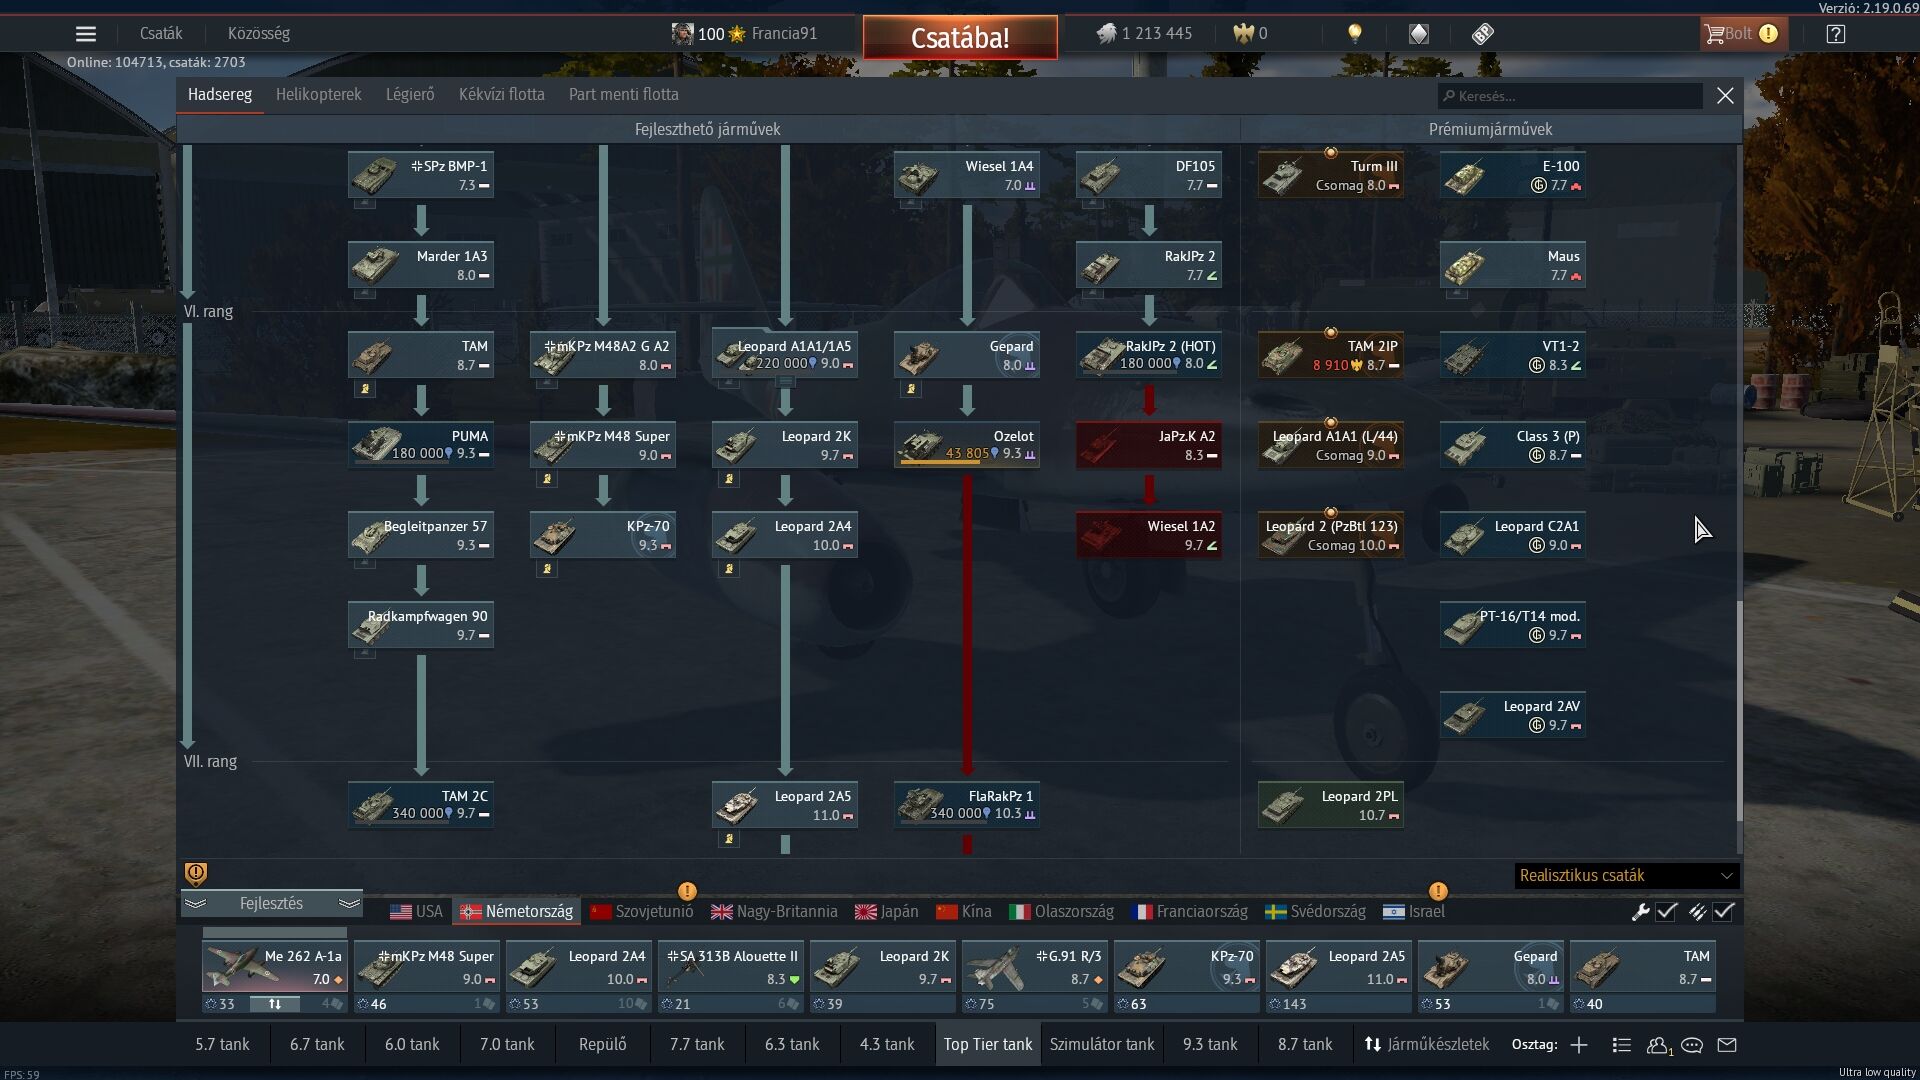Click swap arrows under Me 262 A-1a
Screen dimensions: 1920x1080
[274, 1004]
